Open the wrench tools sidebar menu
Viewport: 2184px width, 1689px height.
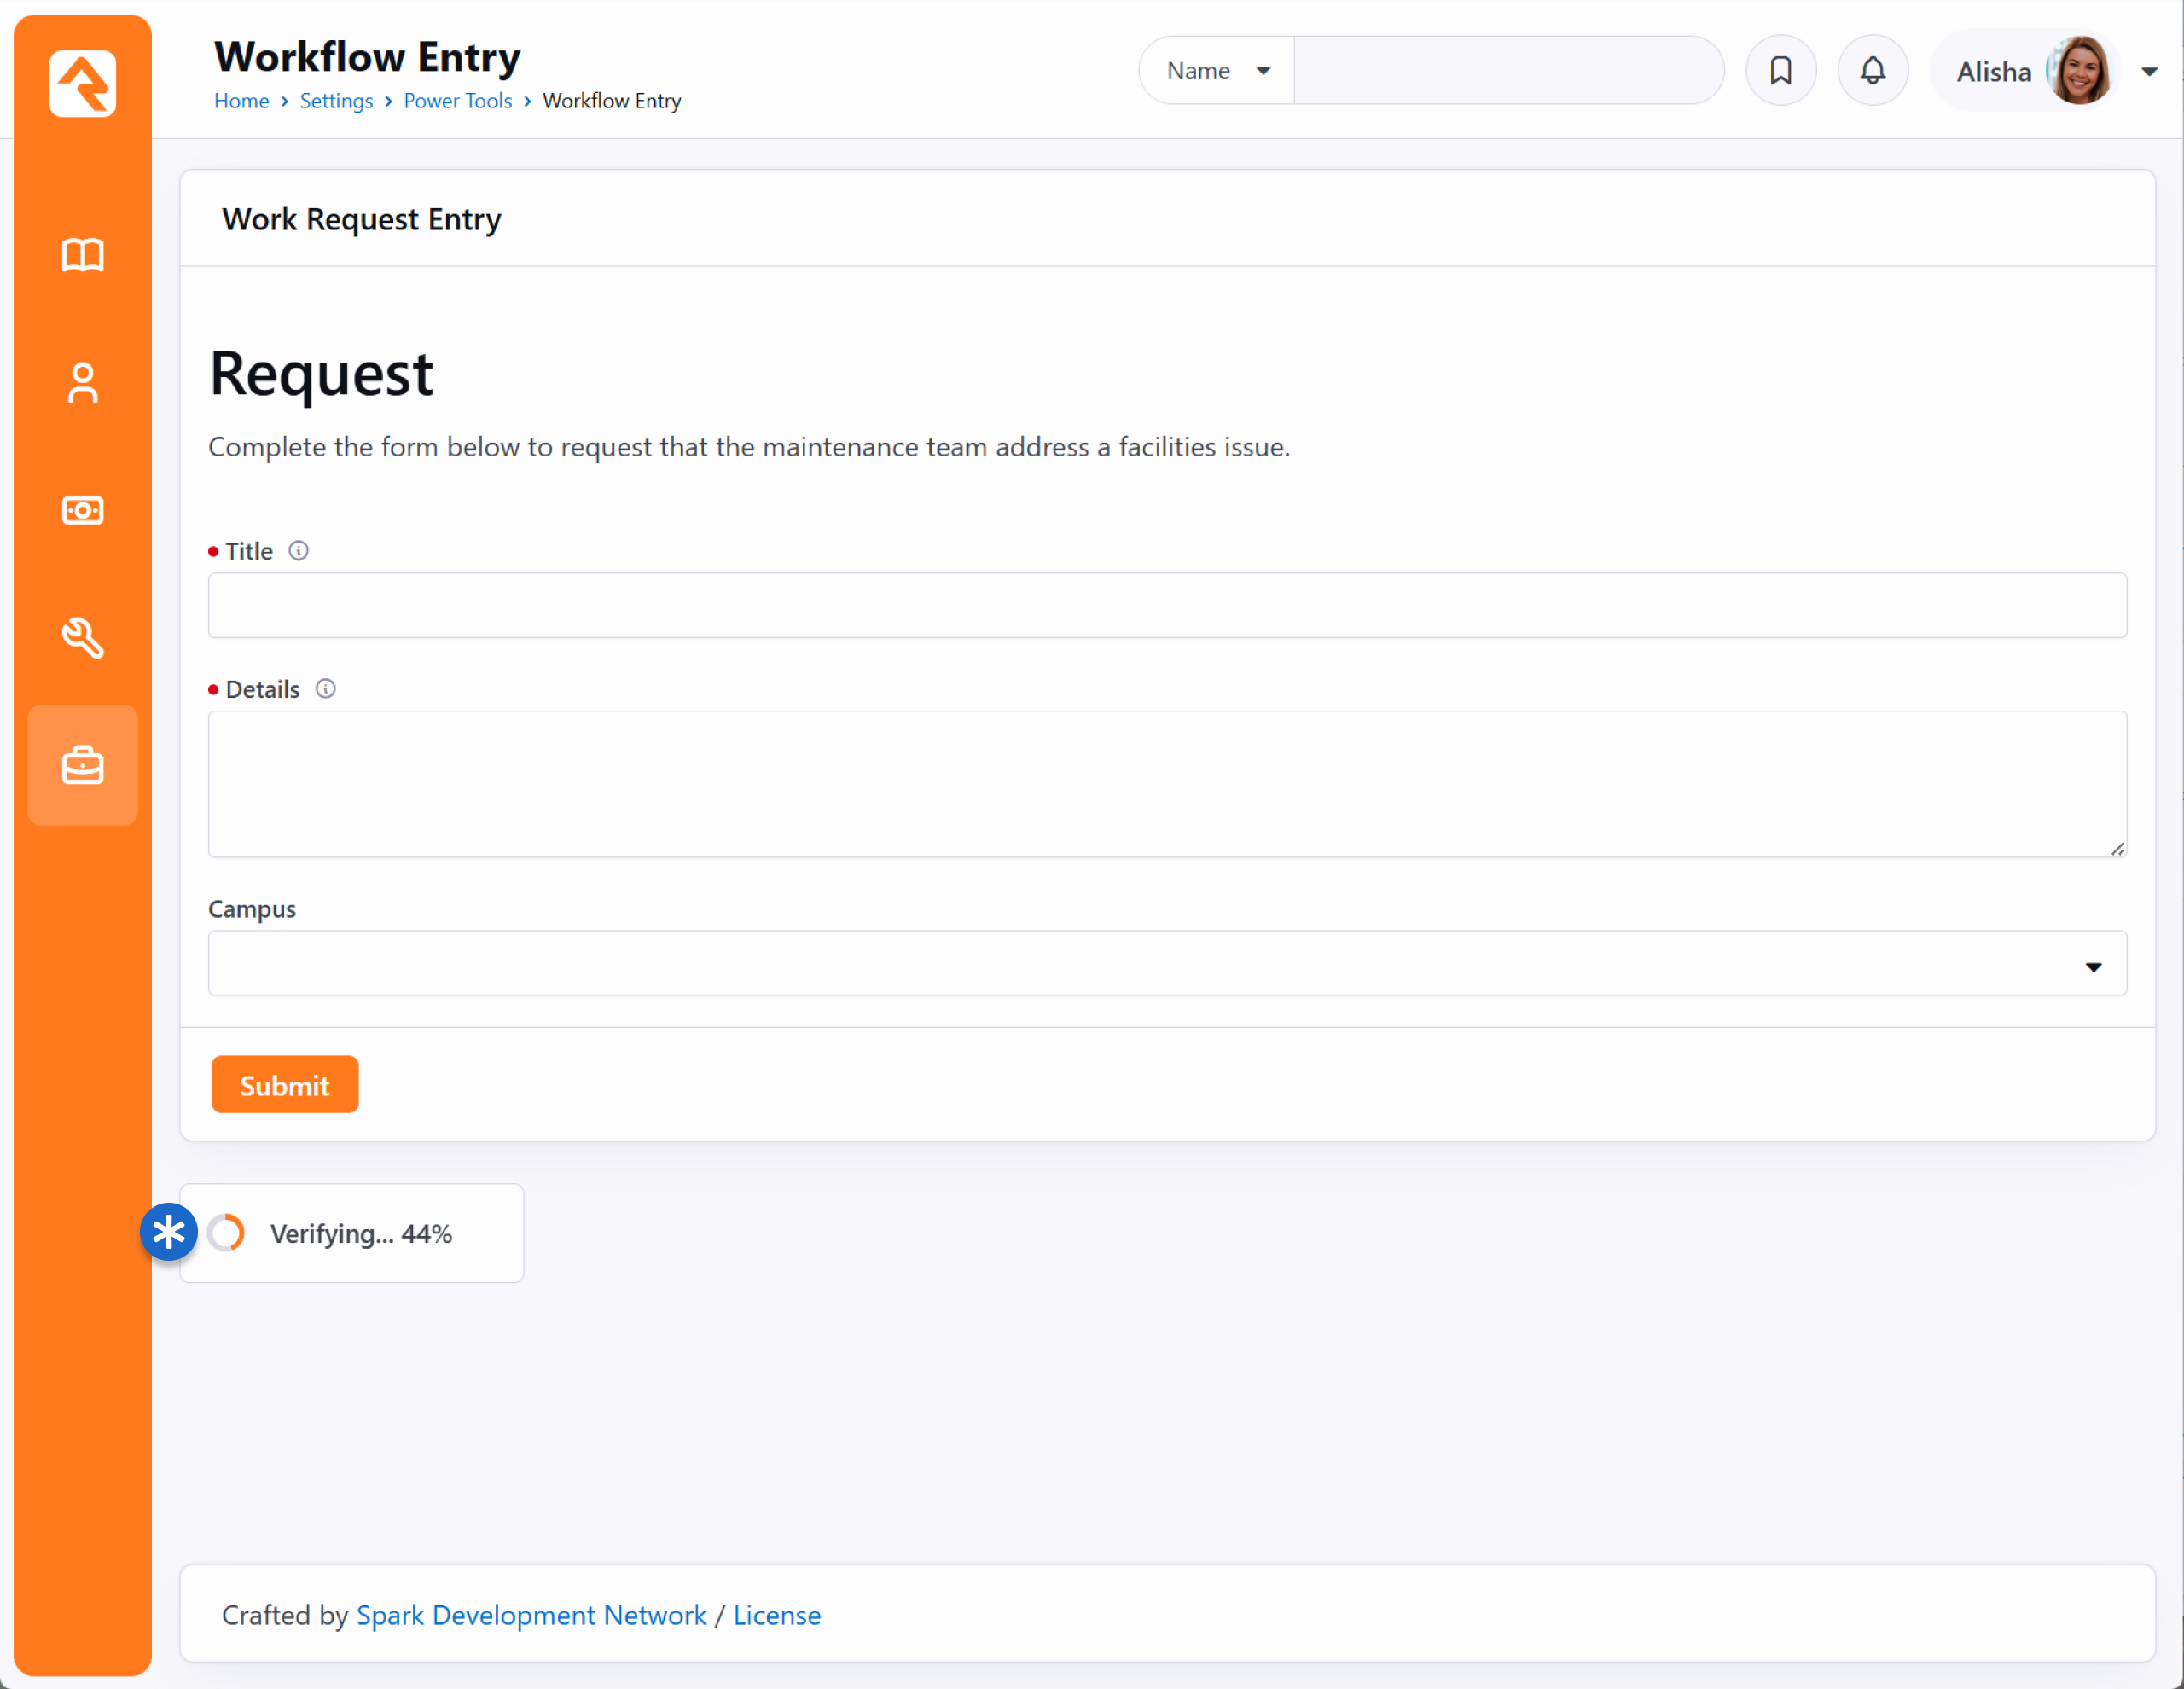pos(82,638)
